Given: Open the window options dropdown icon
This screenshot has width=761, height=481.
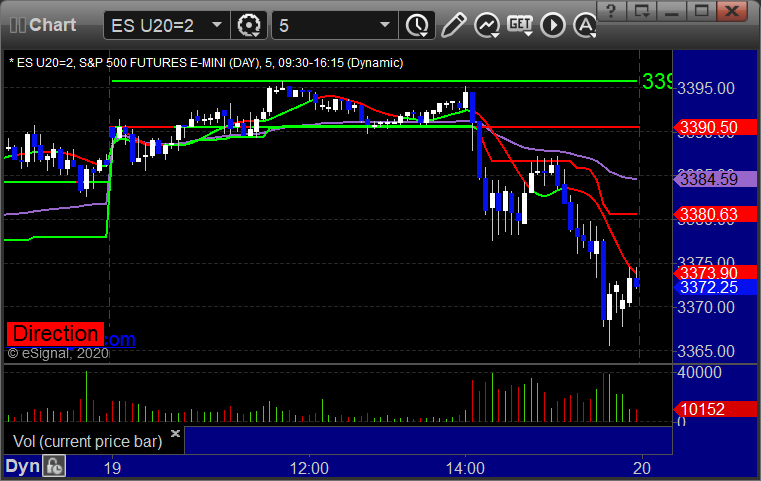Looking at the screenshot, I should click(642, 11).
